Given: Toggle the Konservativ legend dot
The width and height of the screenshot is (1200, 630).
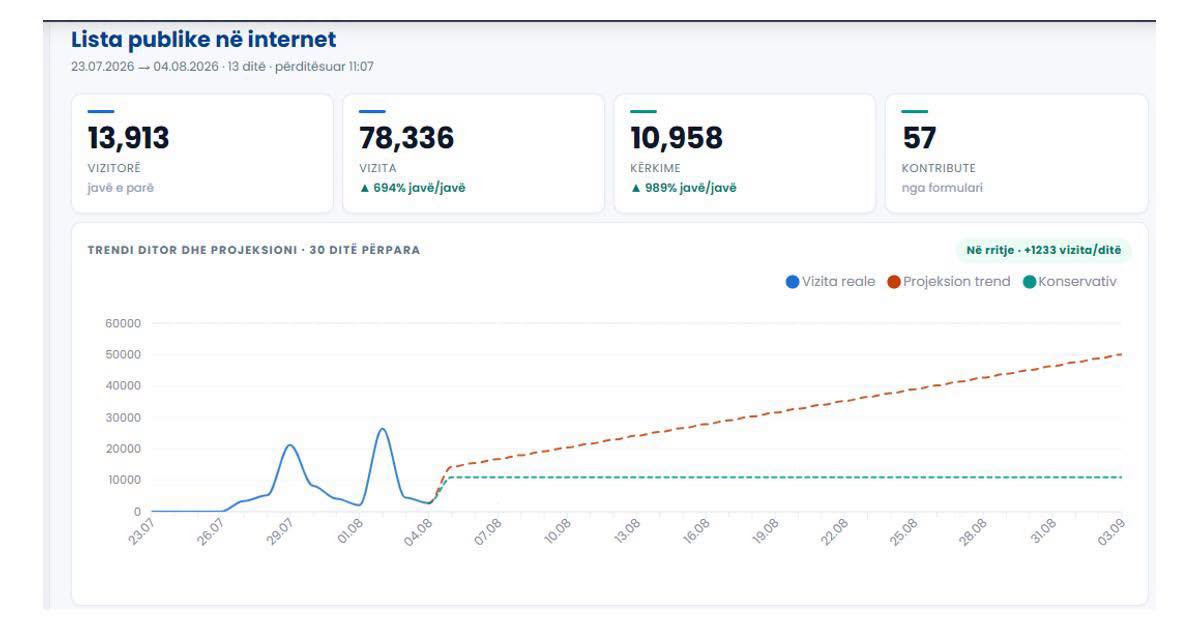Looking at the screenshot, I should click(1030, 282).
